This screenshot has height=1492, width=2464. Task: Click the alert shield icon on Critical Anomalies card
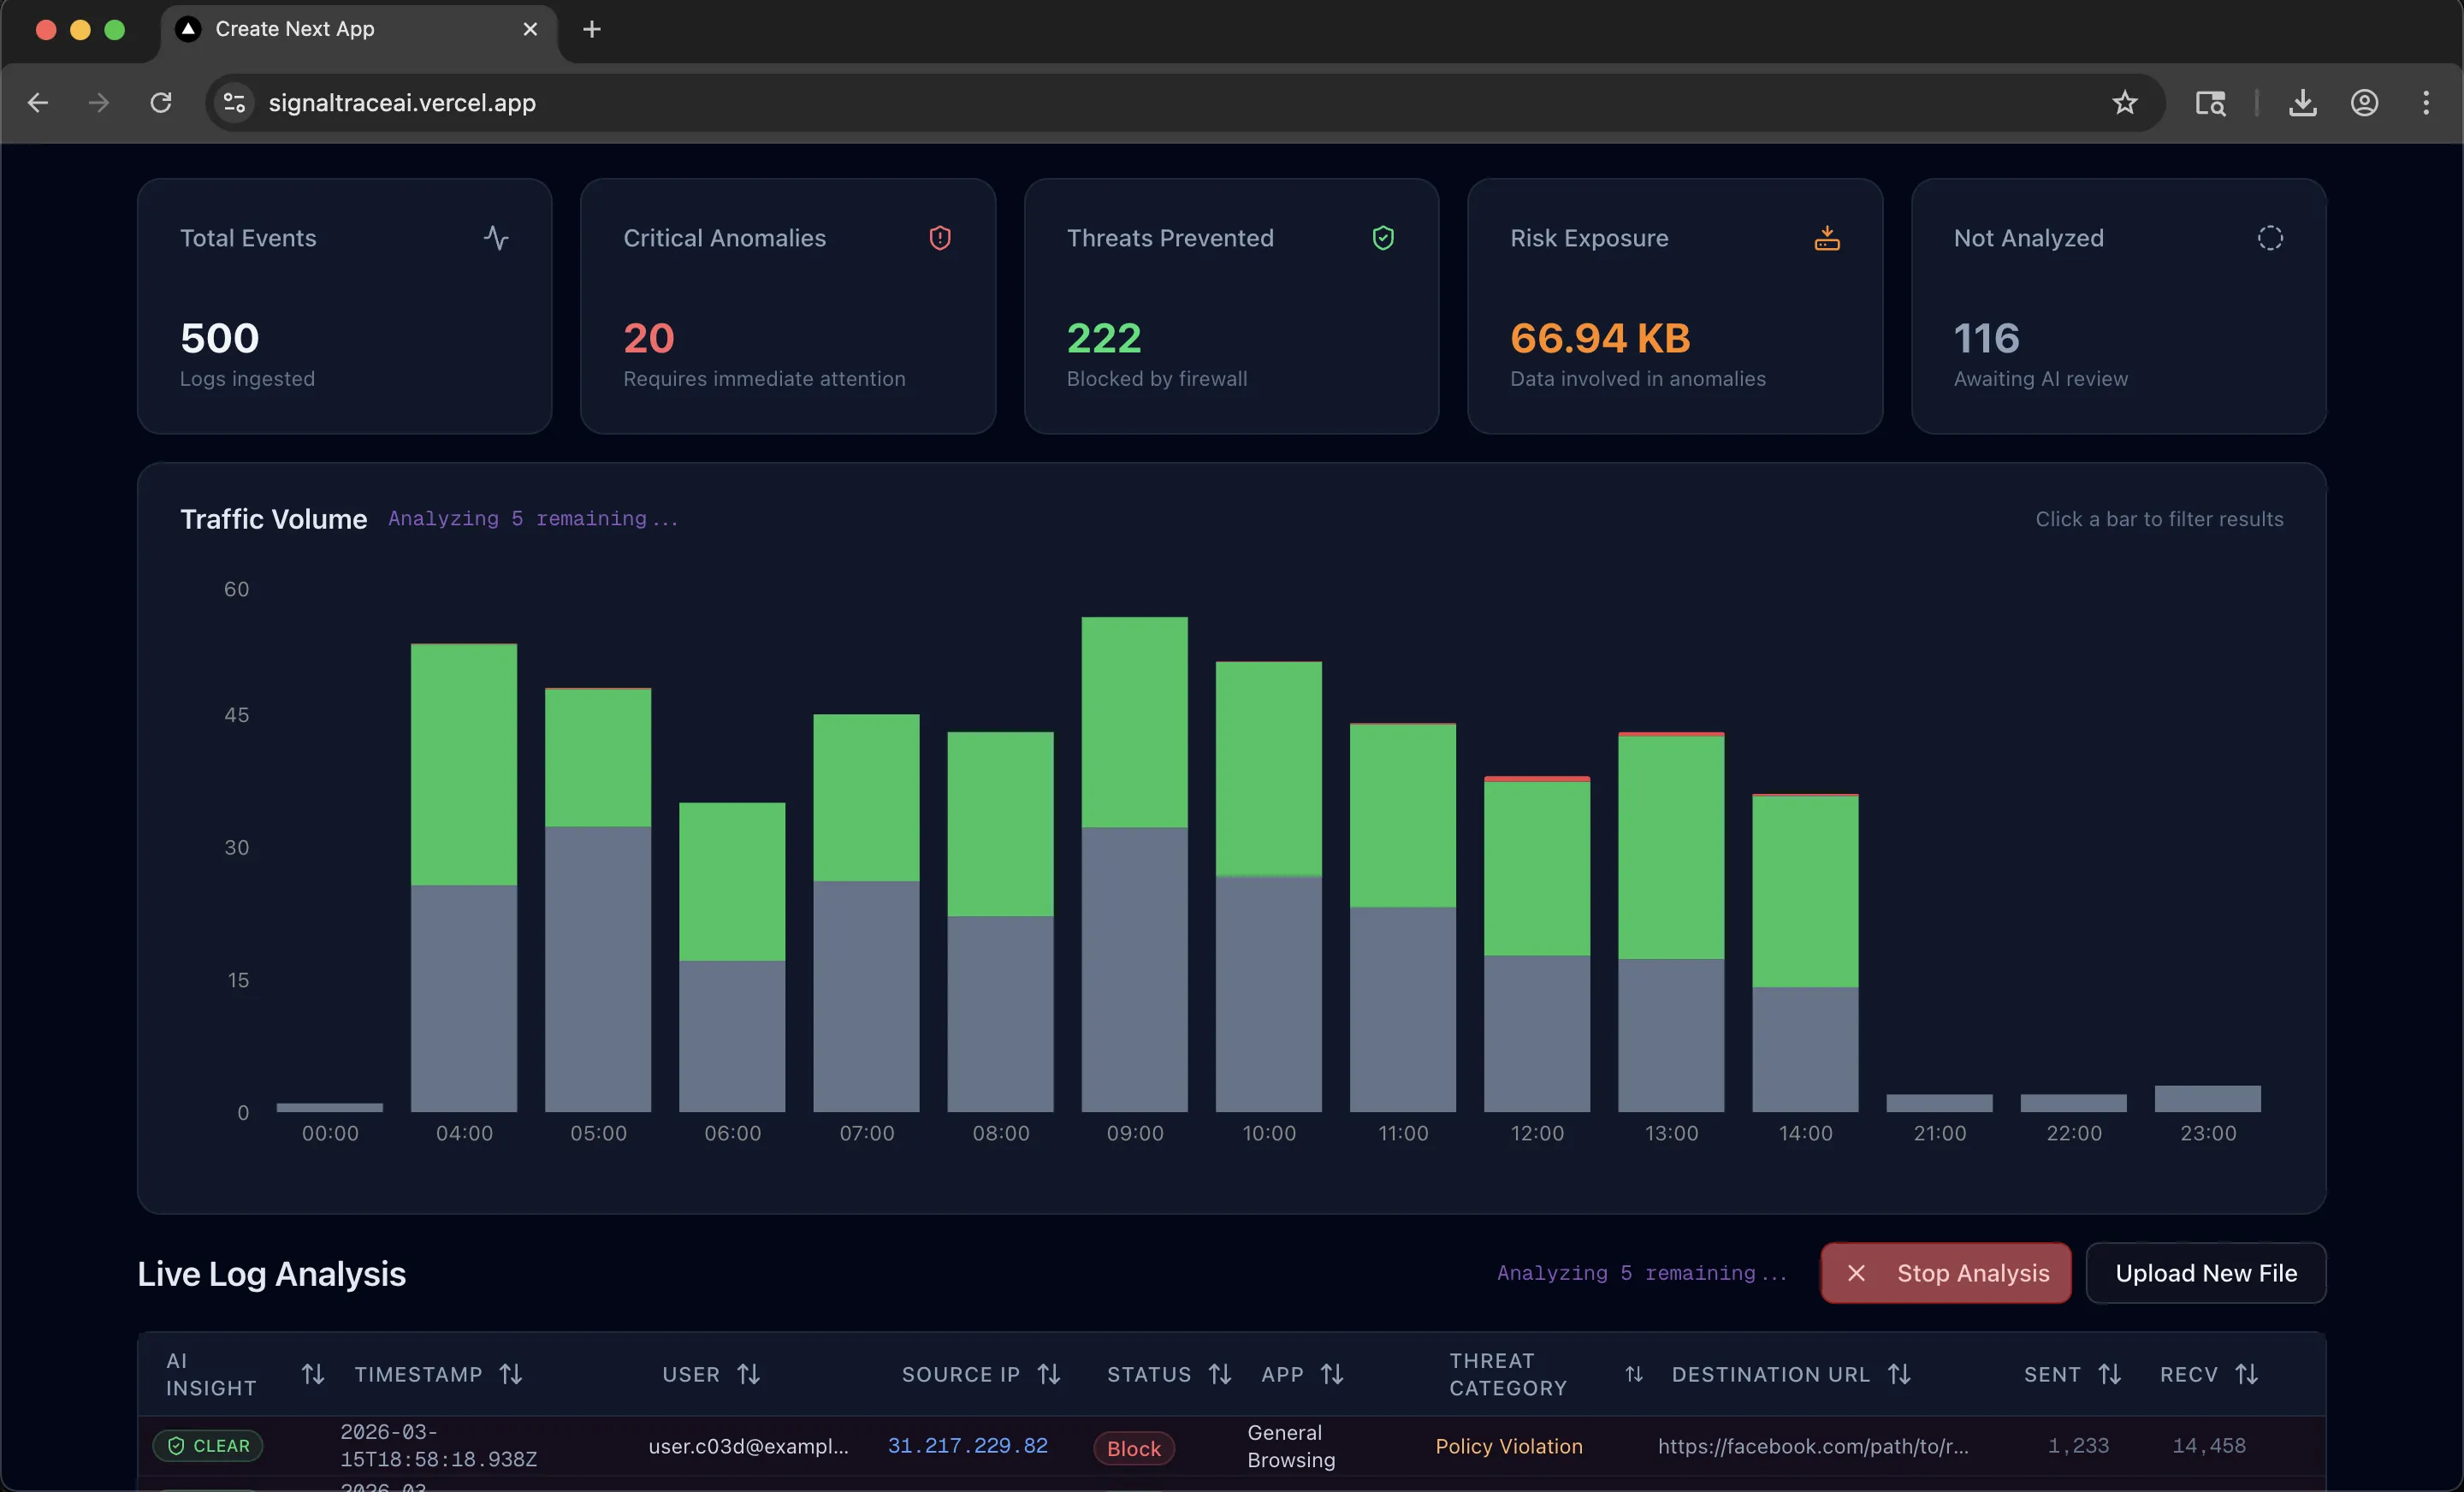(940, 238)
